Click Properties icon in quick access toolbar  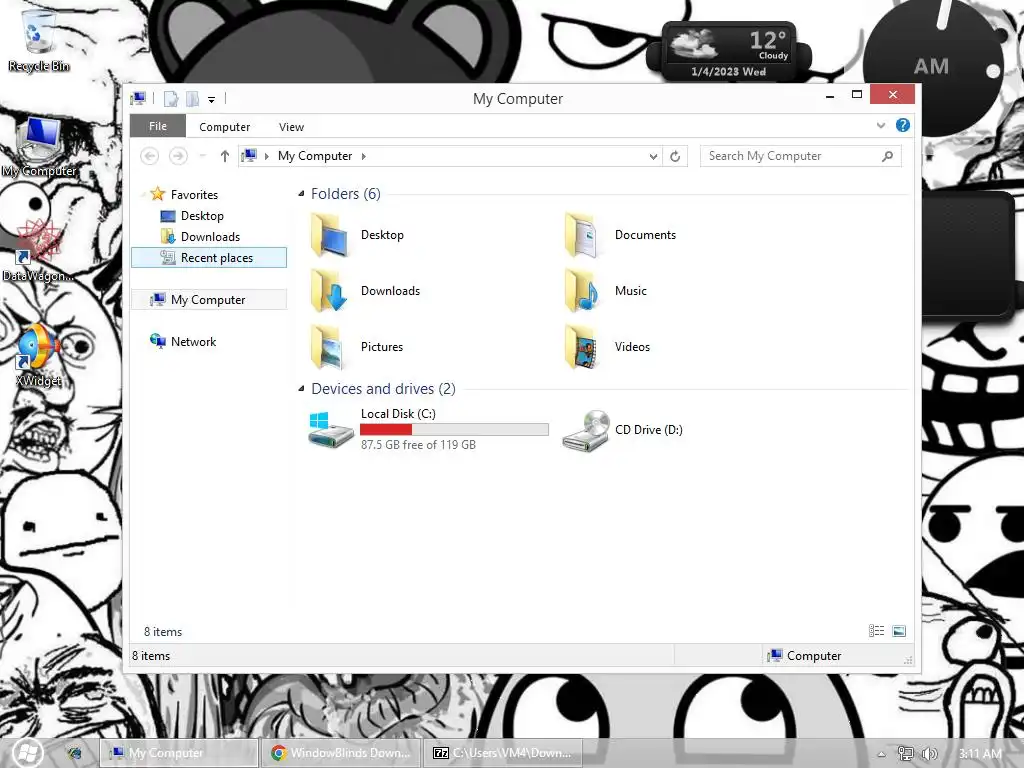(x=171, y=99)
